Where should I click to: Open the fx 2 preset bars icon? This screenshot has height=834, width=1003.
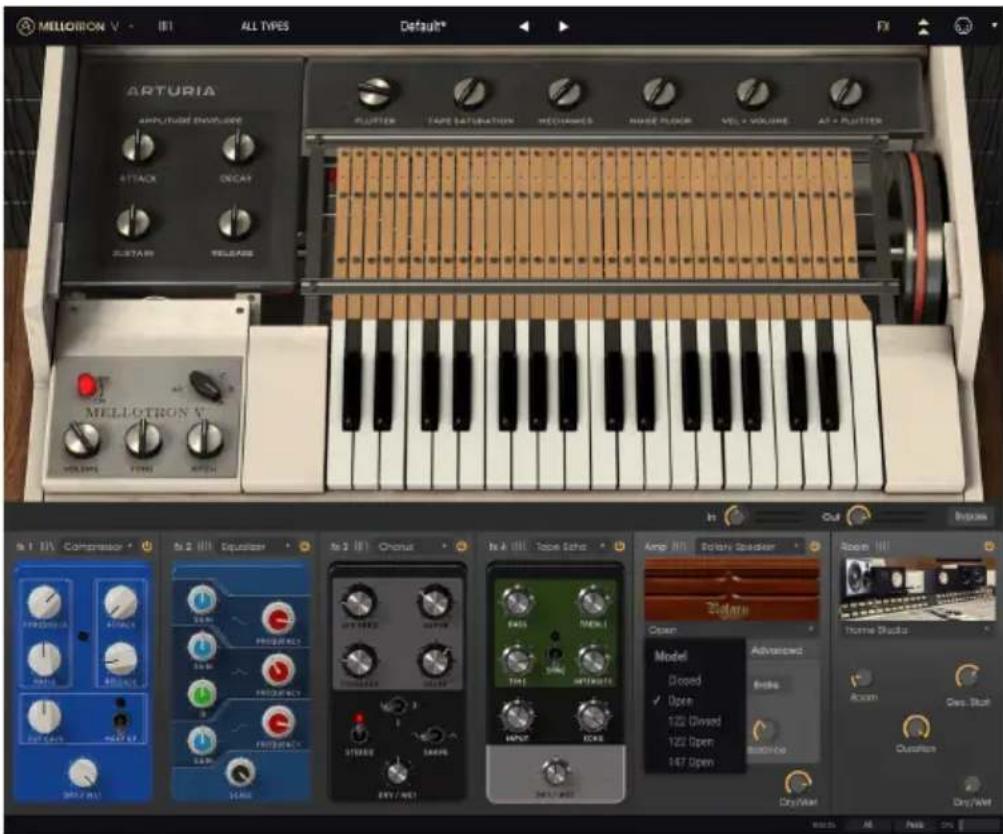204,546
